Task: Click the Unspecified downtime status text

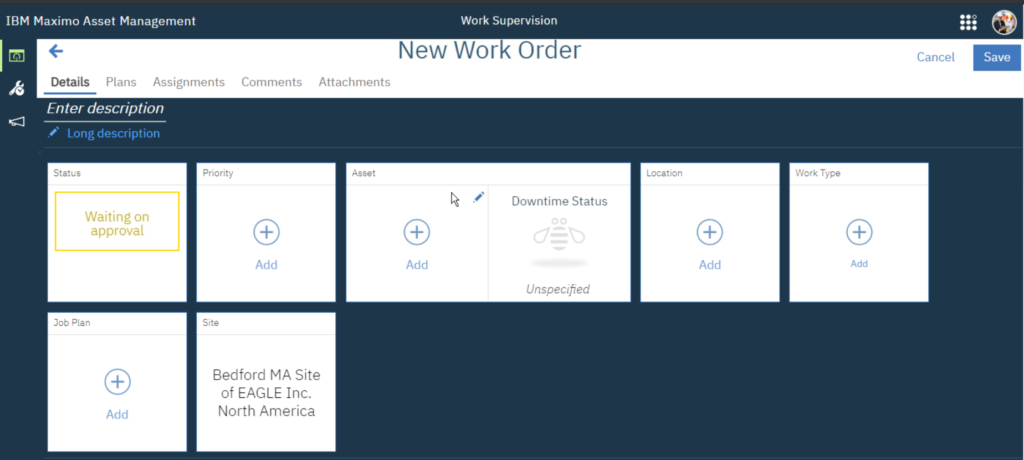Action: [x=558, y=289]
